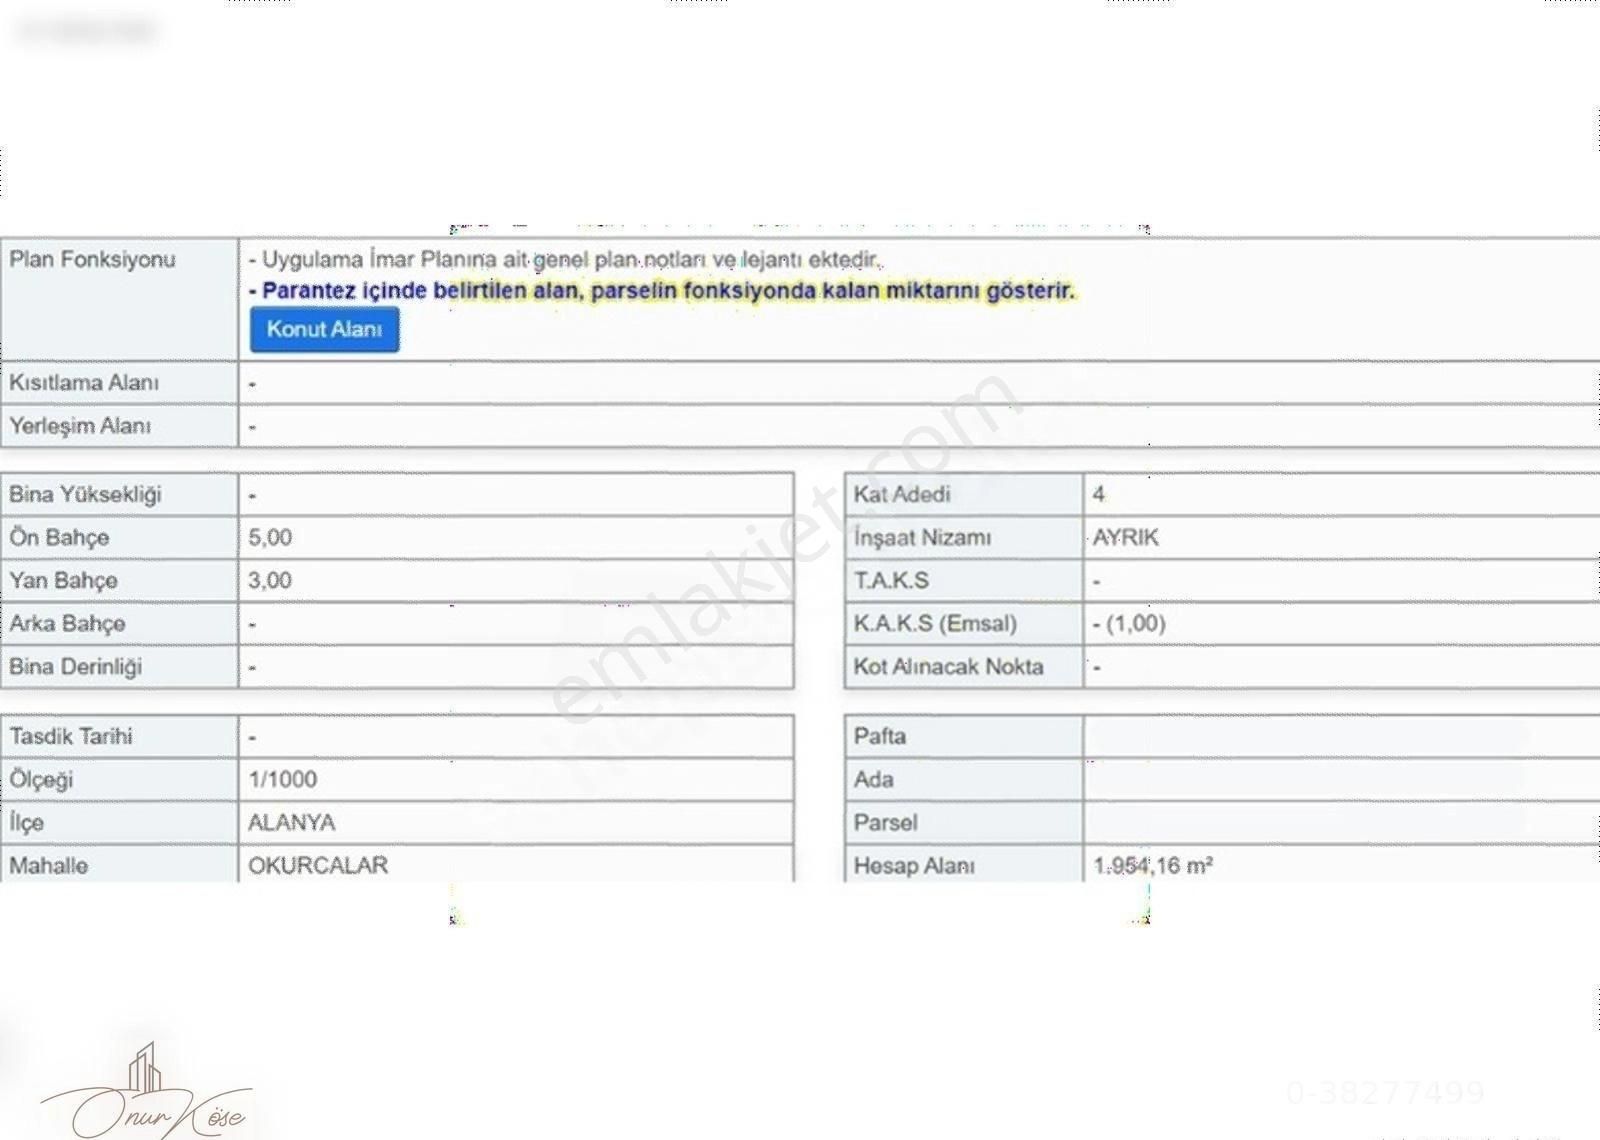1600x1140 pixels.
Task: Click the Bina Yüksekliği label
Action: (x=85, y=495)
